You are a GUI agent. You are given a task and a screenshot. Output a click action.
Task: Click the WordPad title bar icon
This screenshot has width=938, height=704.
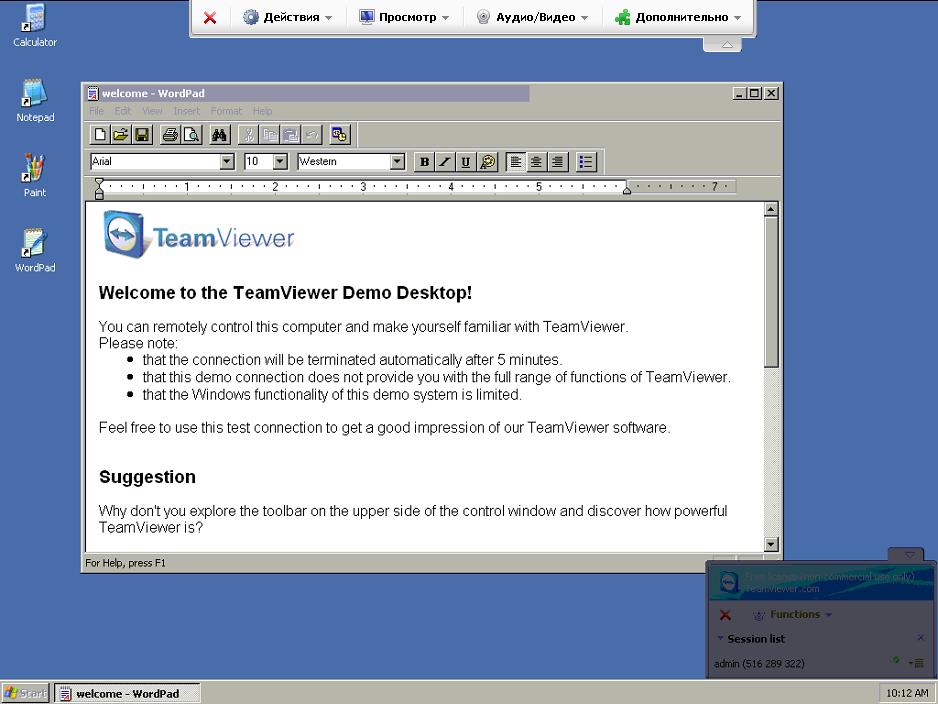(93, 93)
